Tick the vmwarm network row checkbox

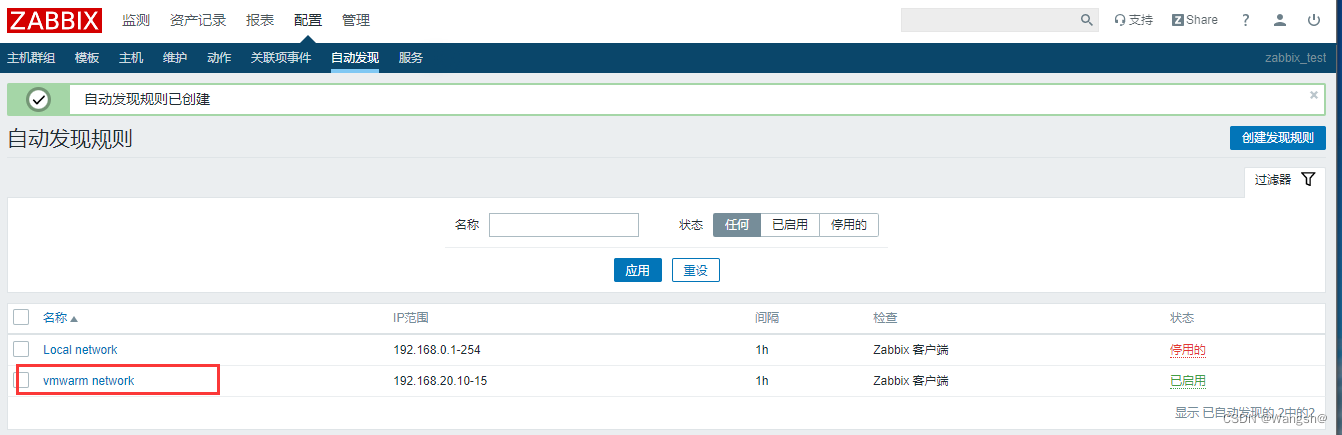21,380
